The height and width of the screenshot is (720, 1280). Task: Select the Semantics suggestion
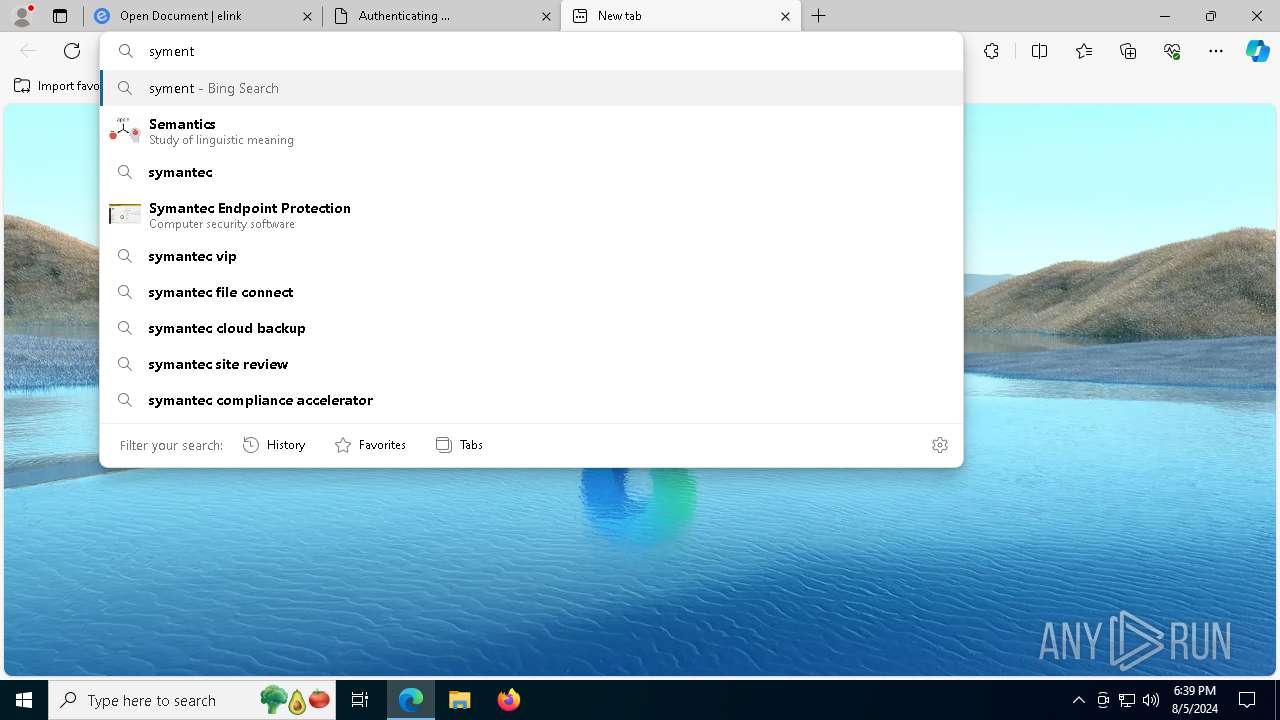tap(531, 130)
